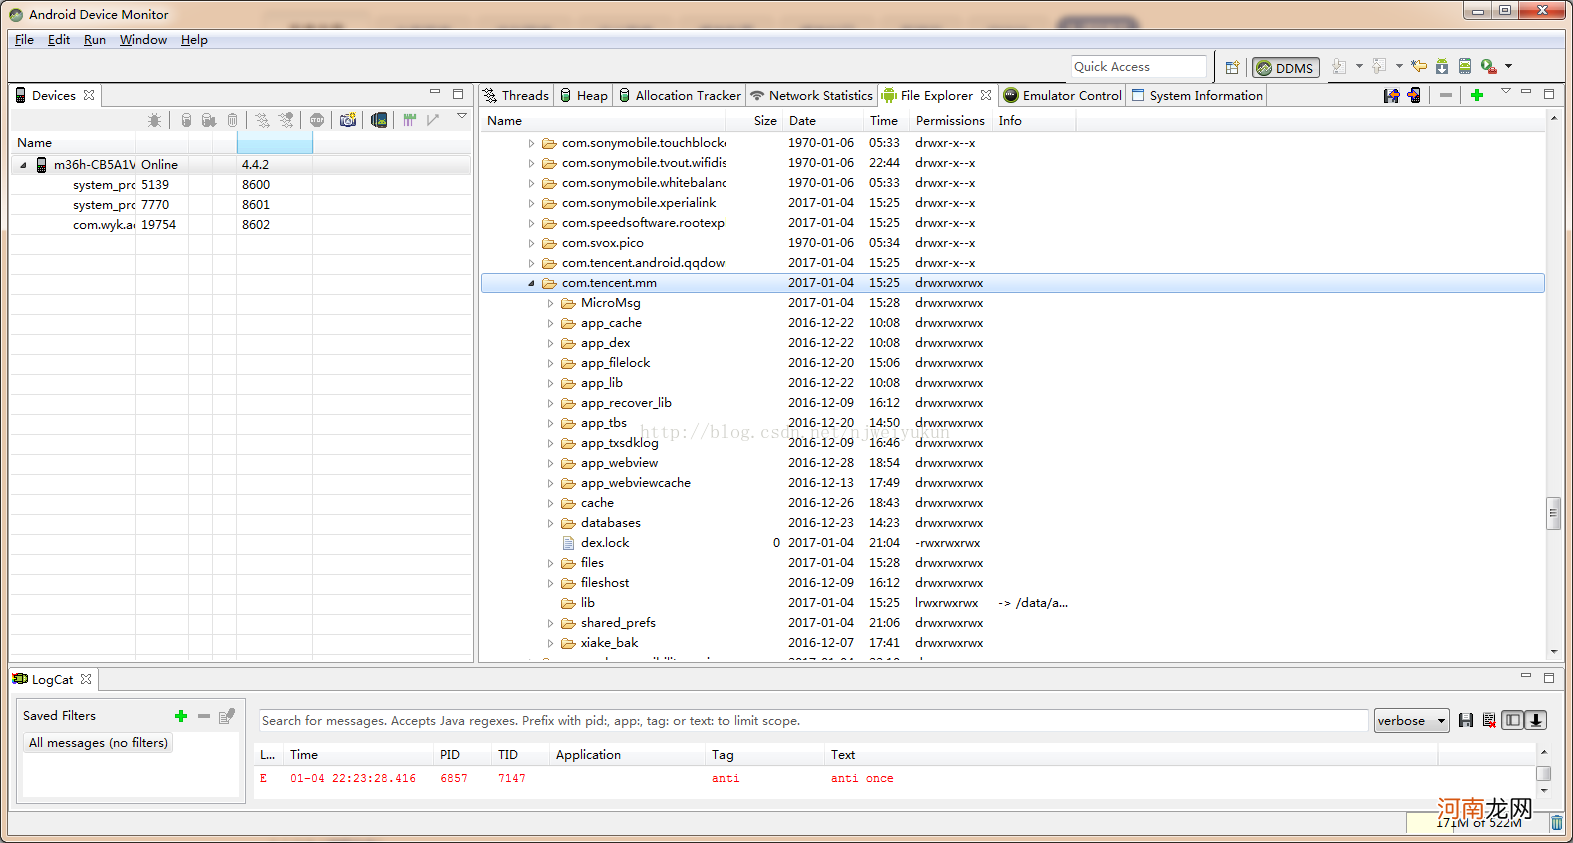Select the dex.lock file
The width and height of the screenshot is (1573, 843).
605,543
